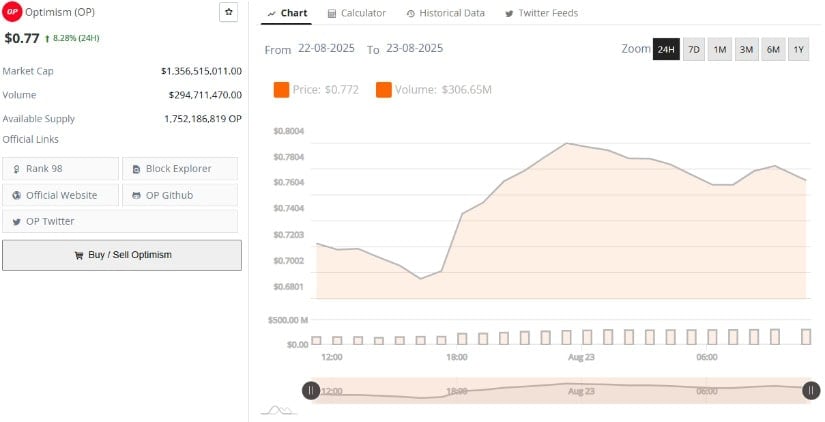Image resolution: width=825 pixels, height=422 pixels.
Task: Open the OP Twitter link
Action: pos(120,221)
